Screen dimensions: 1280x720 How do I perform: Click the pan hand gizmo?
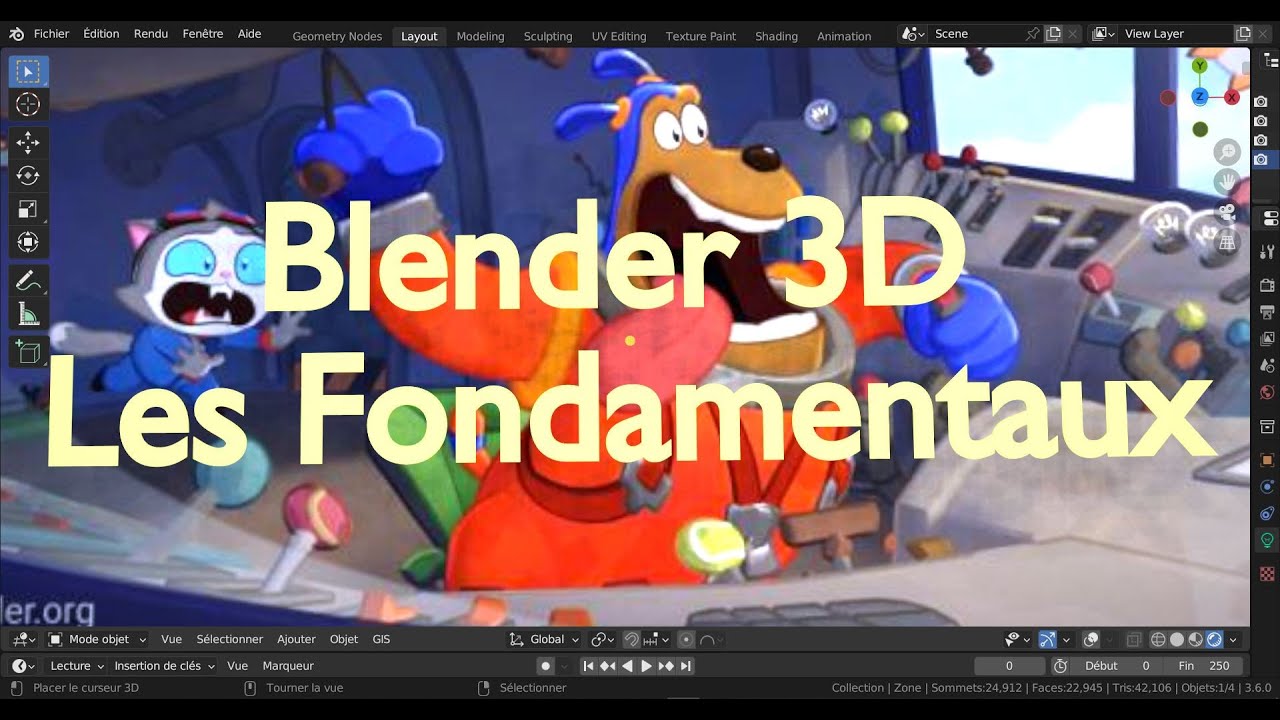pyautogui.click(x=1227, y=182)
